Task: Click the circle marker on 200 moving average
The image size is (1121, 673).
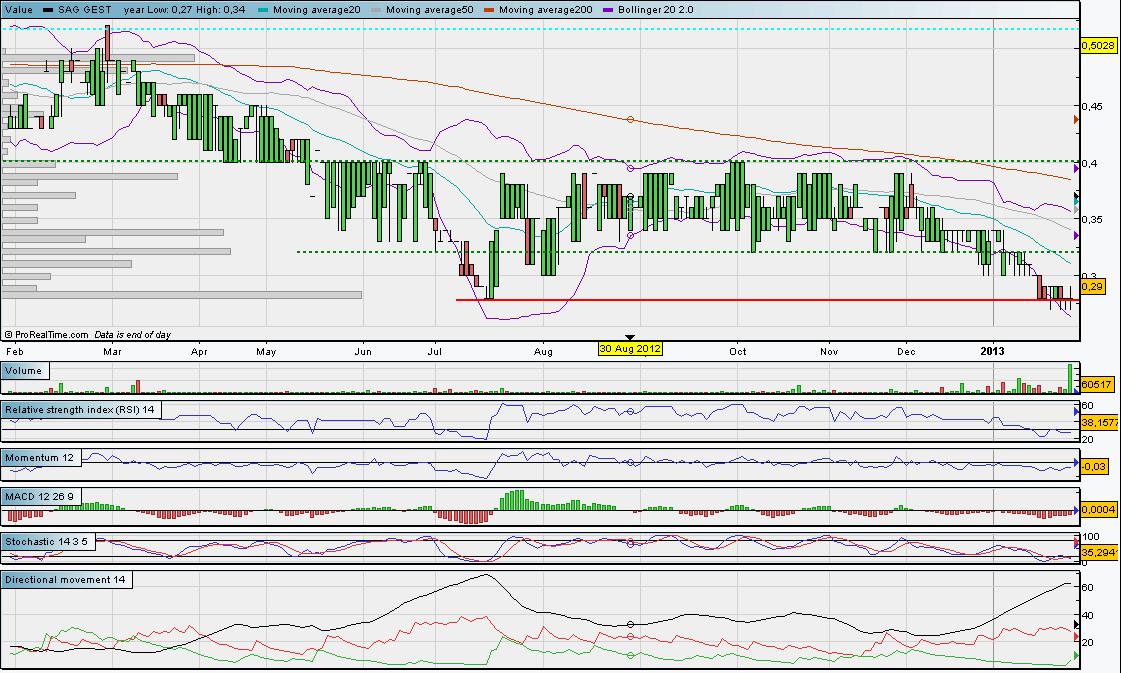Action: 630,120
